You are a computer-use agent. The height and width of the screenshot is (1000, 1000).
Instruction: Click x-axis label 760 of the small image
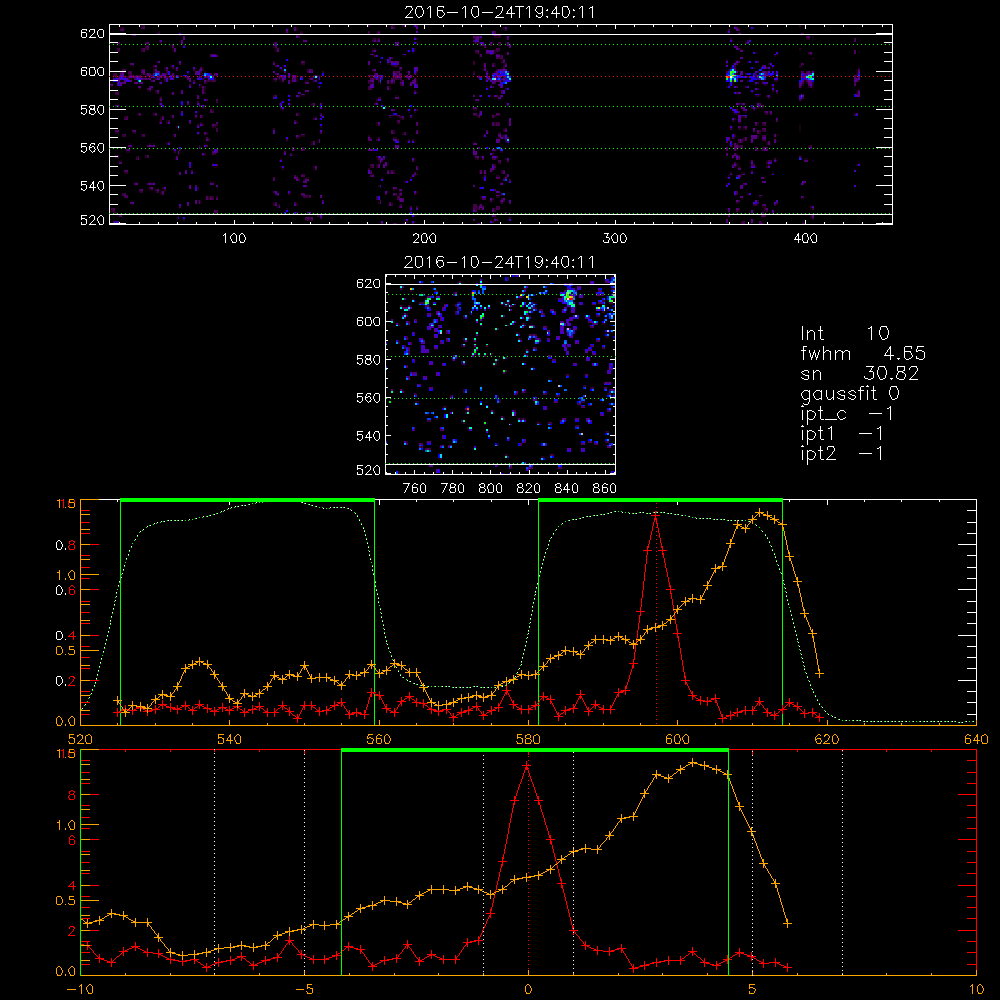(x=415, y=489)
